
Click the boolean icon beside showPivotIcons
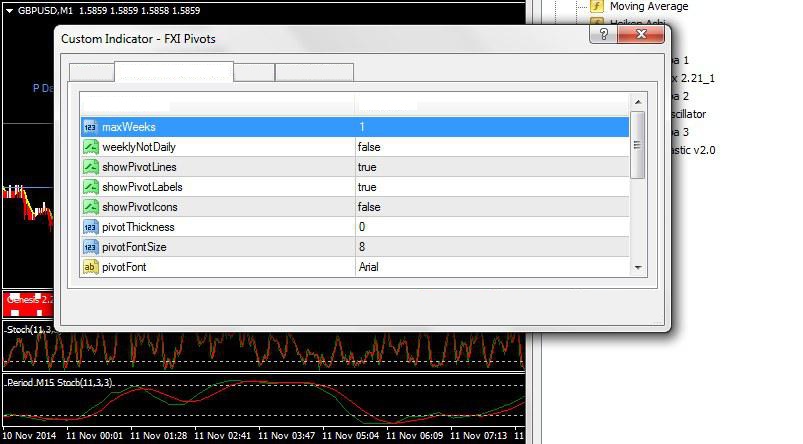pos(90,207)
